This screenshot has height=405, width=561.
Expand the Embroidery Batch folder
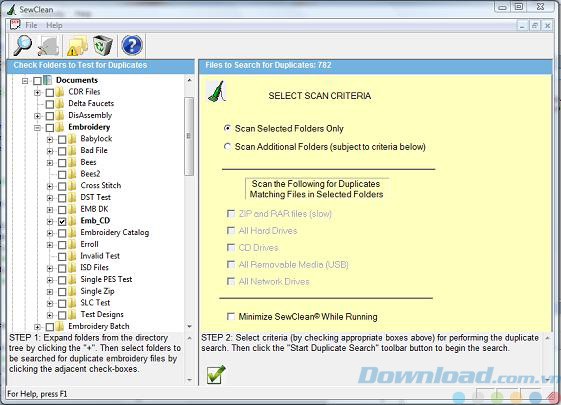37,327
